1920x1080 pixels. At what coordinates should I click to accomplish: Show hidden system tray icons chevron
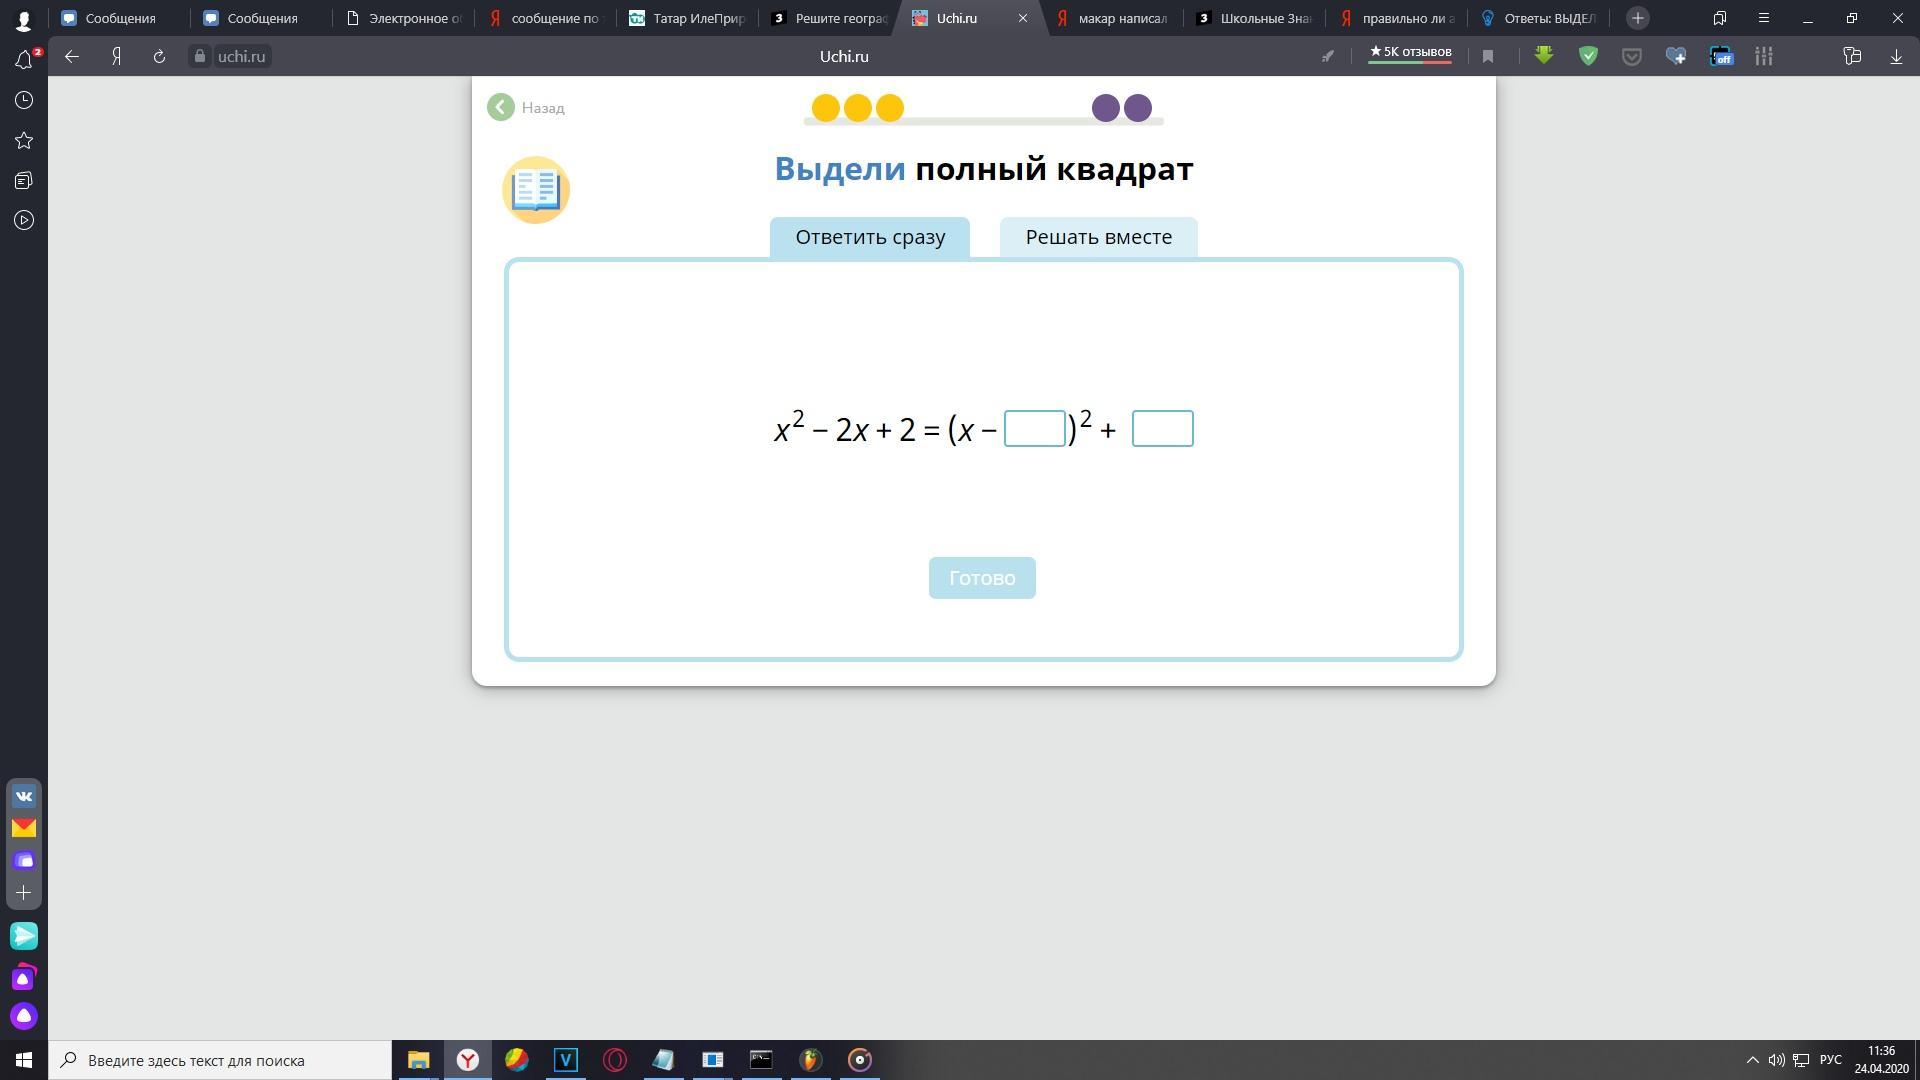[x=1752, y=1060]
